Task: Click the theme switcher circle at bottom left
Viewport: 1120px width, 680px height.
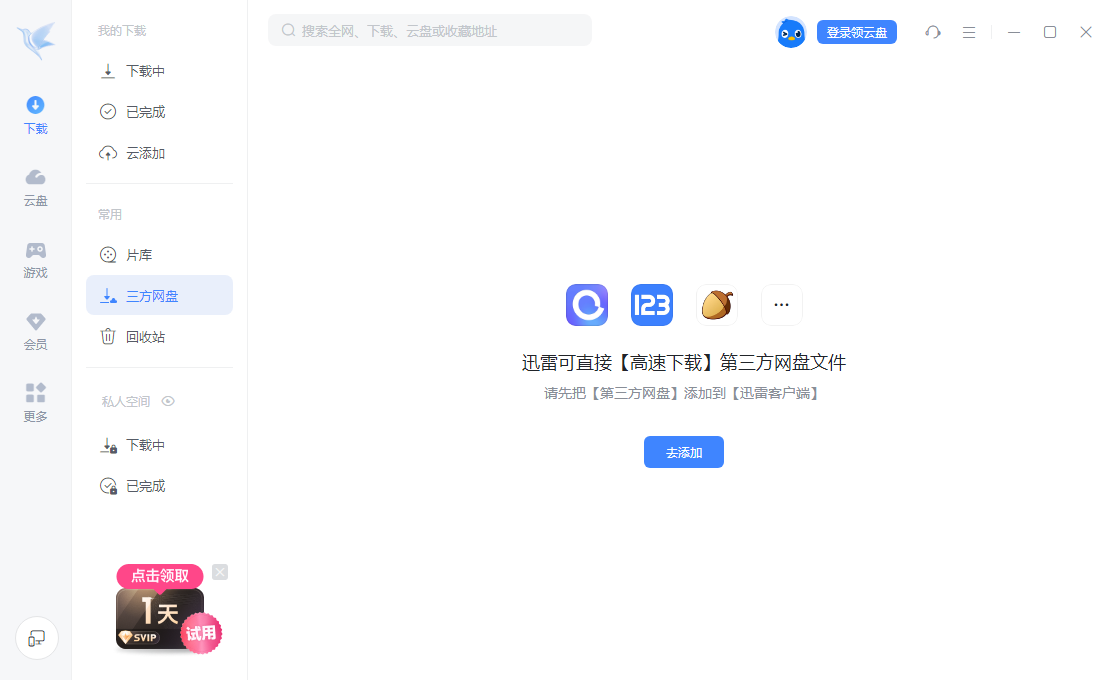Action: pos(36,638)
